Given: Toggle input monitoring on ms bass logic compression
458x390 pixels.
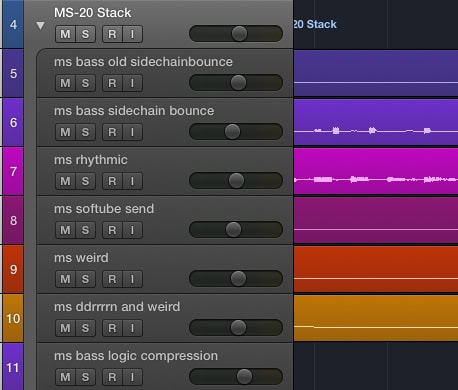Looking at the screenshot, I should (x=133, y=377).
